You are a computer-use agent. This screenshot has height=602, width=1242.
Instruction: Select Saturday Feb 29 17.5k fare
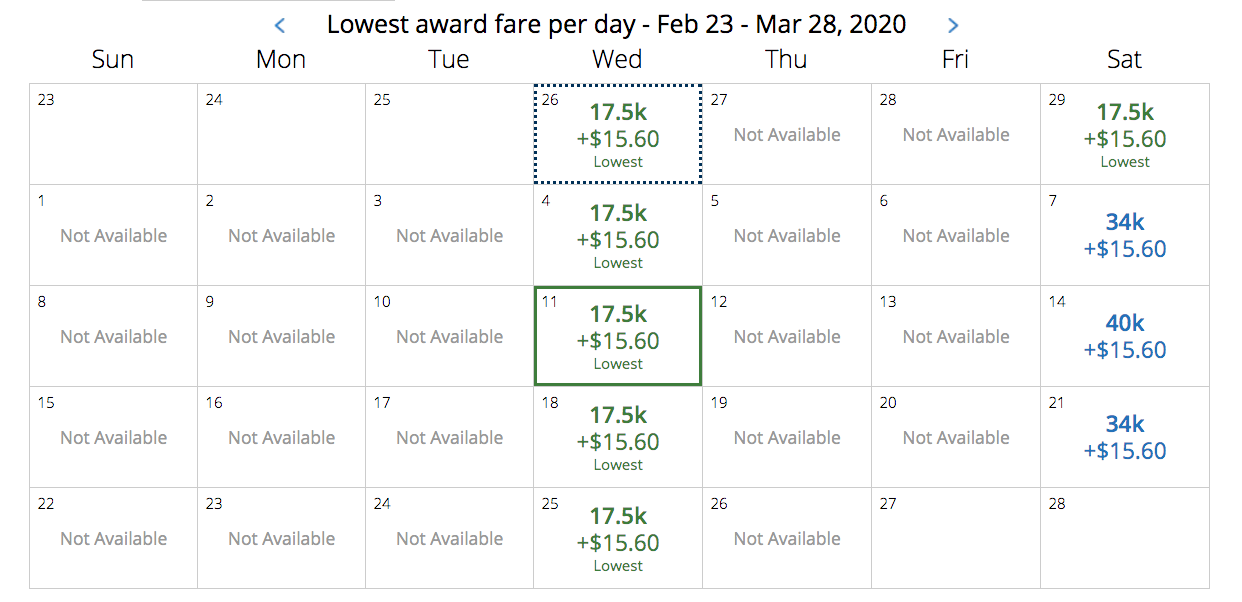tap(1125, 135)
